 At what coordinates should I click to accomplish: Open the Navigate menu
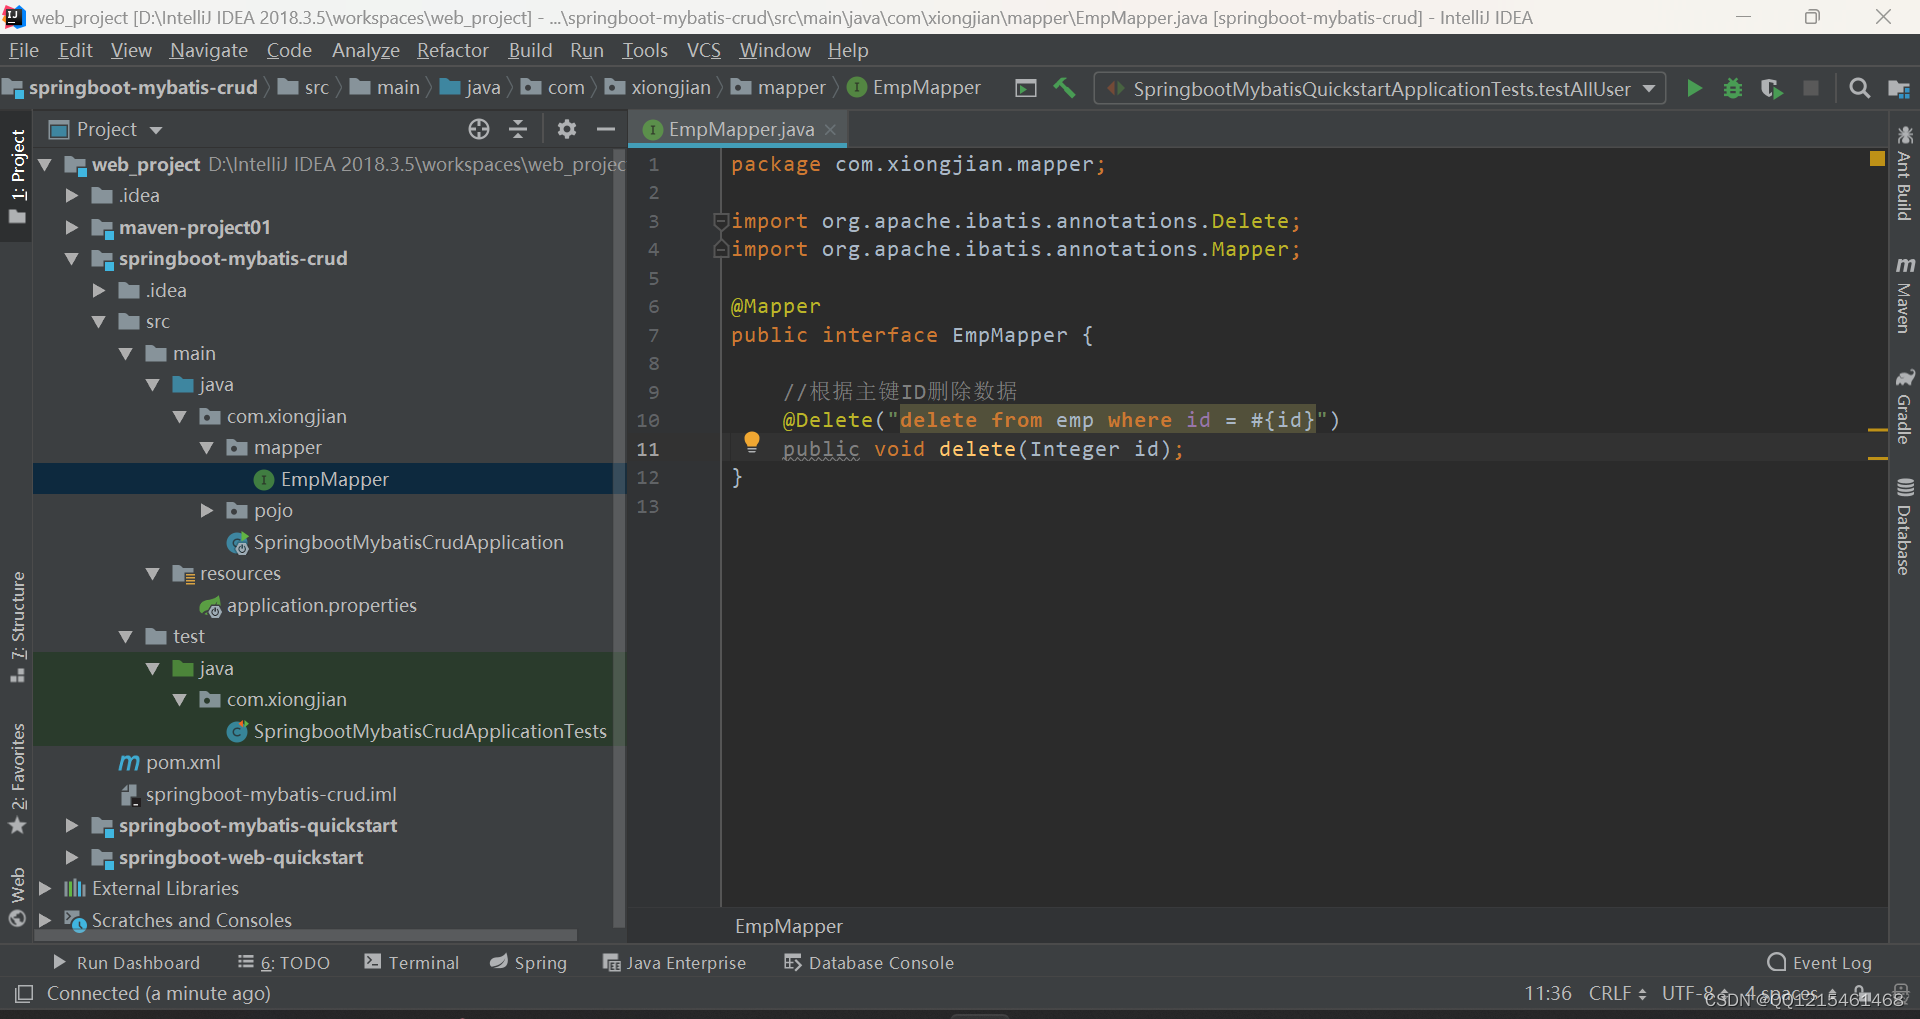(208, 50)
